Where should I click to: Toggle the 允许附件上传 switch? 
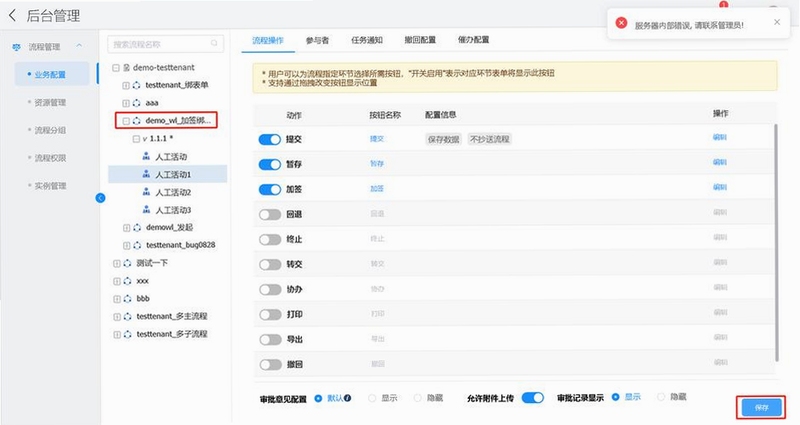pos(533,397)
